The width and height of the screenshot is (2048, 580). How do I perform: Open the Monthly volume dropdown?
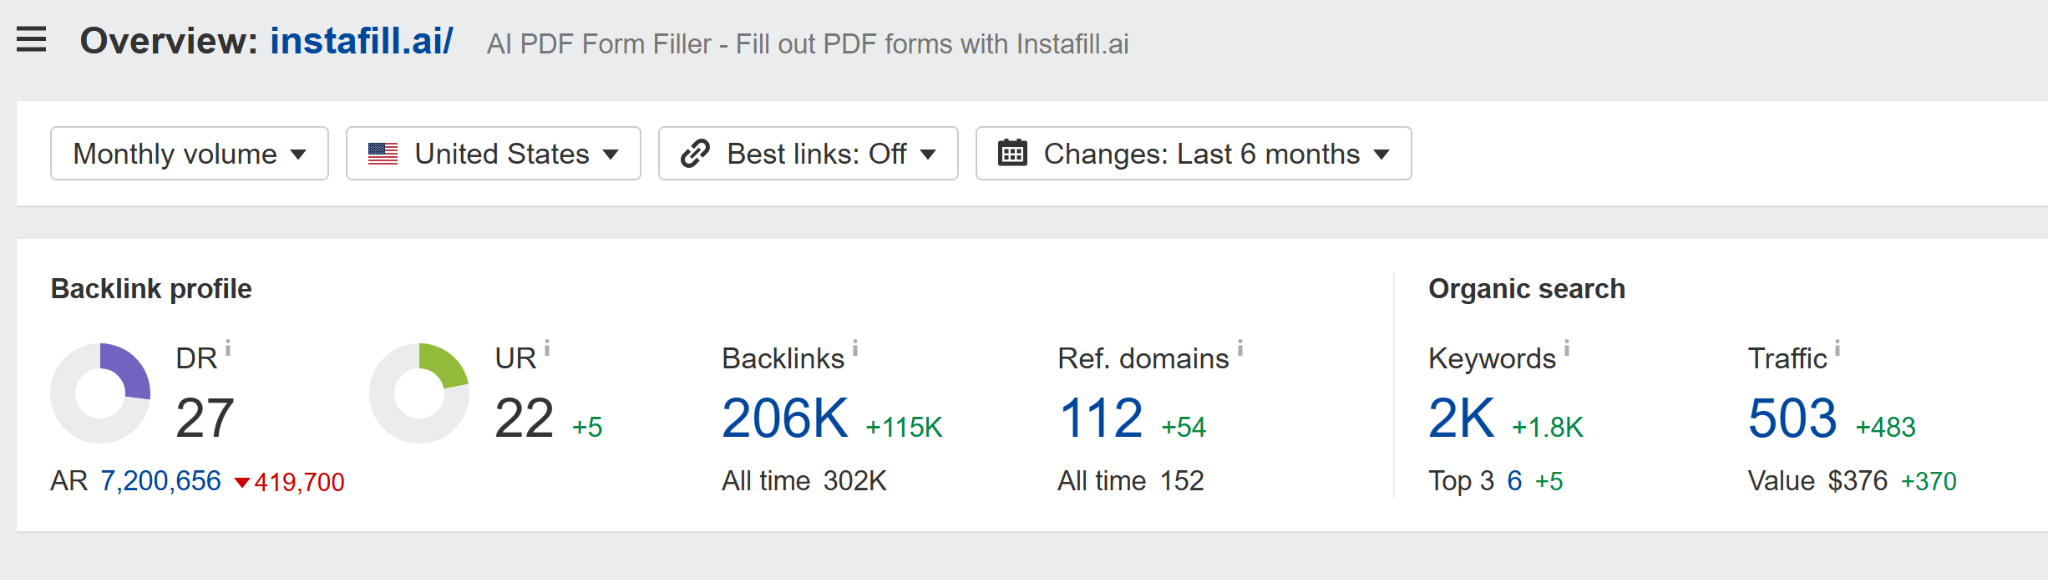click(x=189, y=153)
